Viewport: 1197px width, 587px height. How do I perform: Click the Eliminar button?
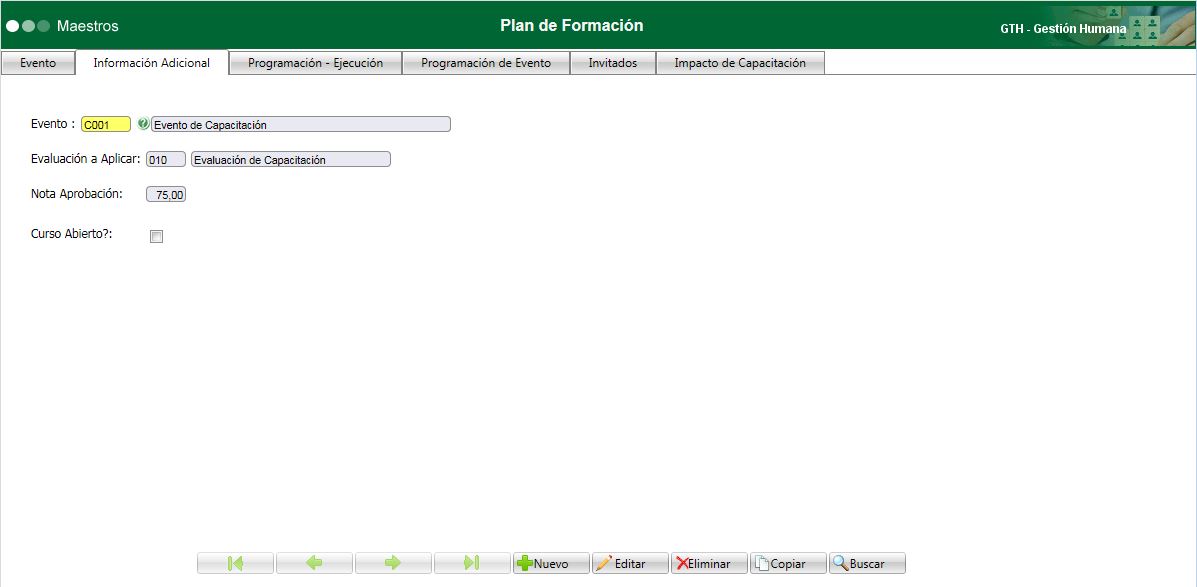pos(709,563)
